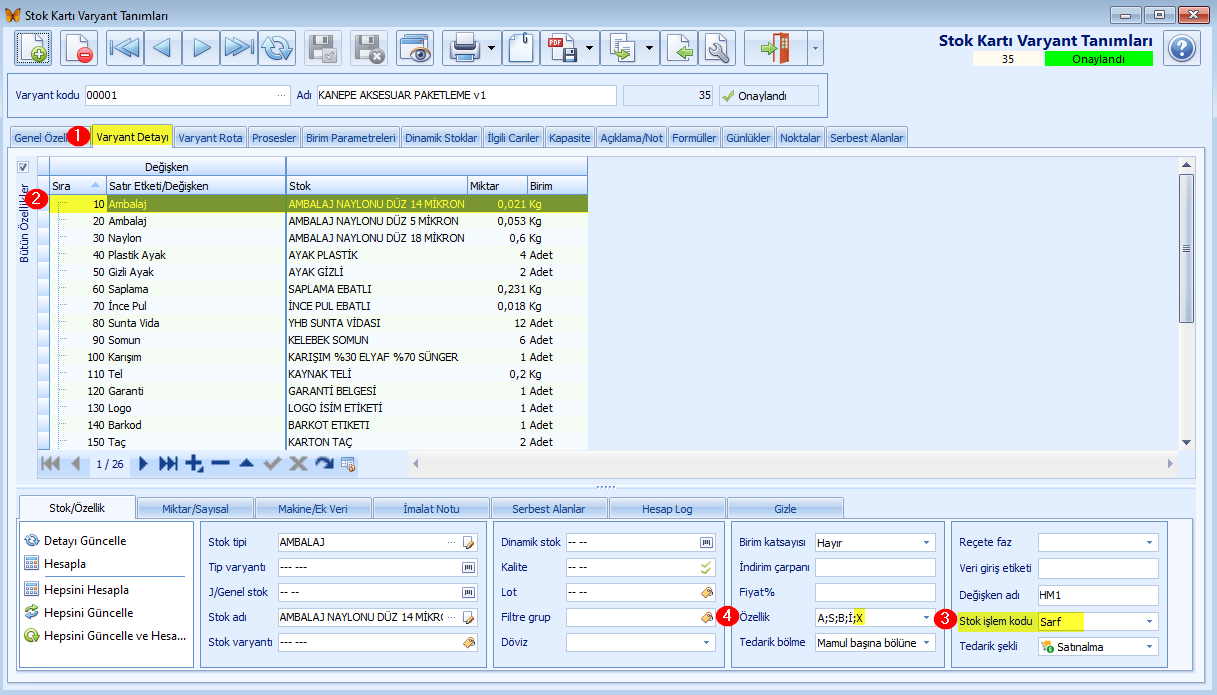Viewport: 1217px width, 695px height.
Task: Delete the grid row with the minus icon
Action: pyautogui.click(x=220, y=464)
